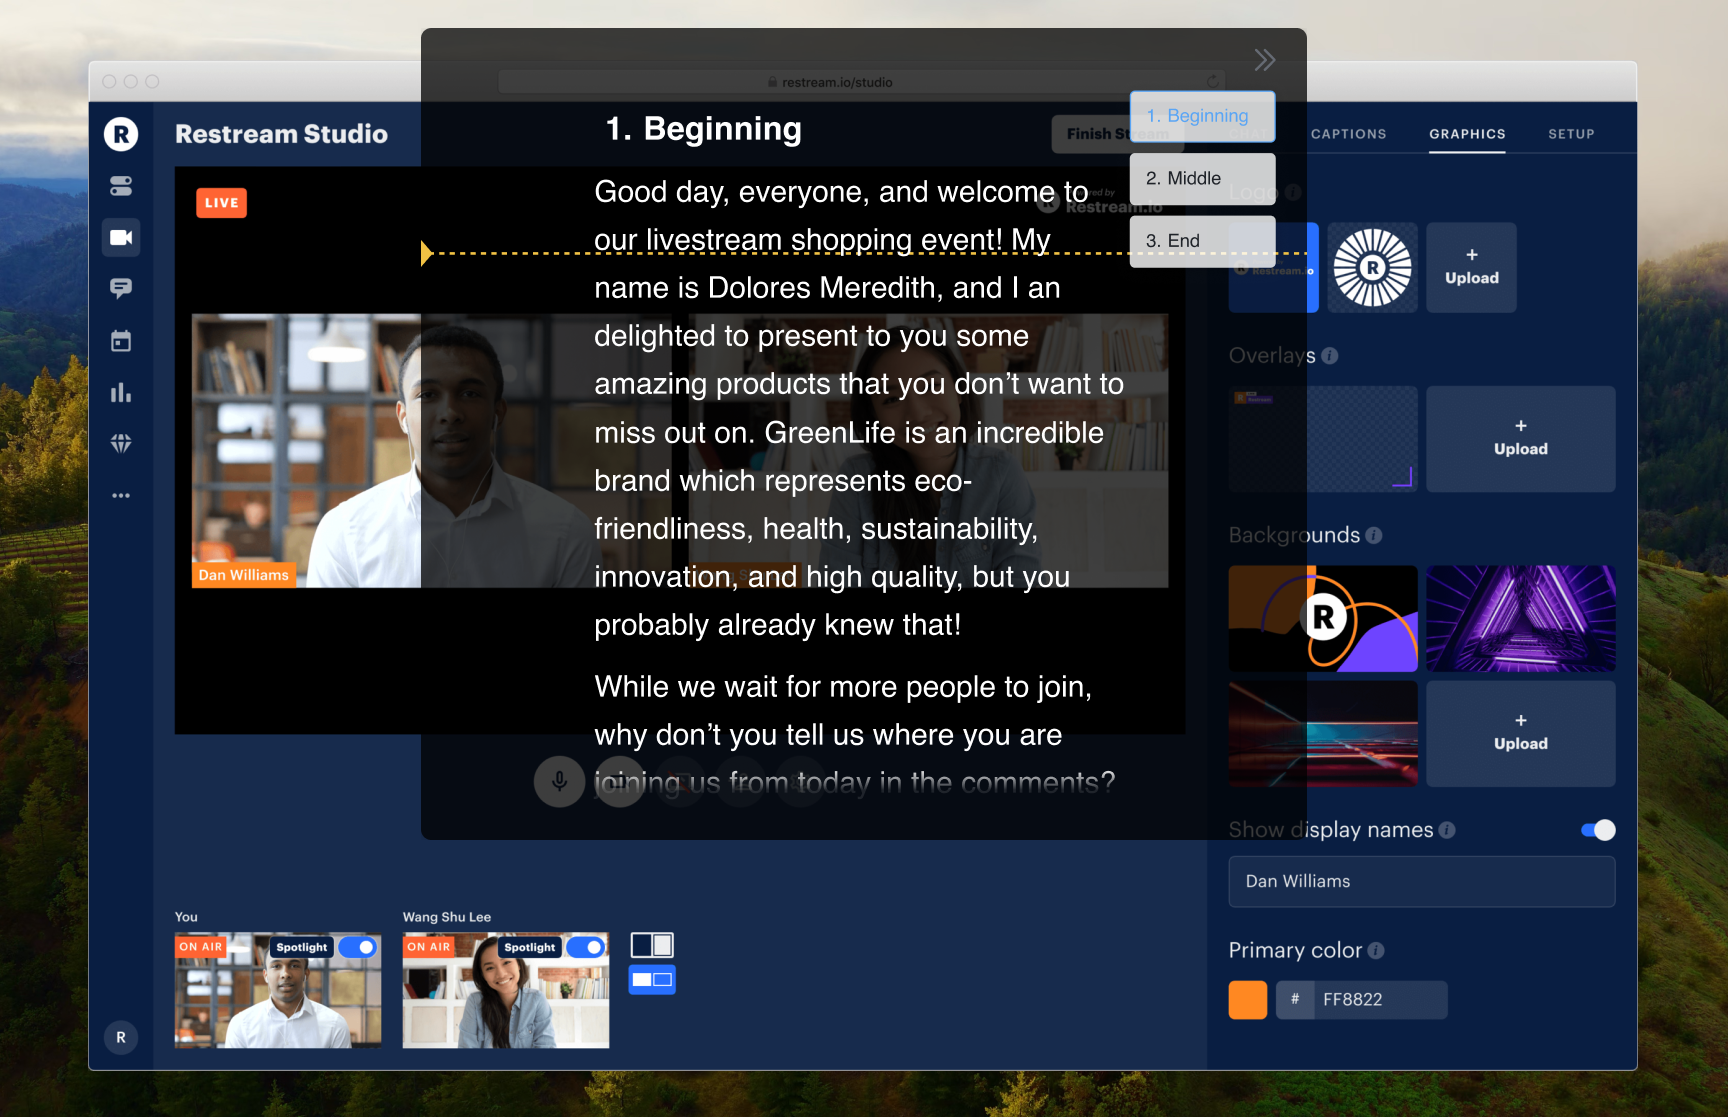The image size is (1728, 1117).
Task: Open the calendar events icon in the sidebar
Action: 121,341
